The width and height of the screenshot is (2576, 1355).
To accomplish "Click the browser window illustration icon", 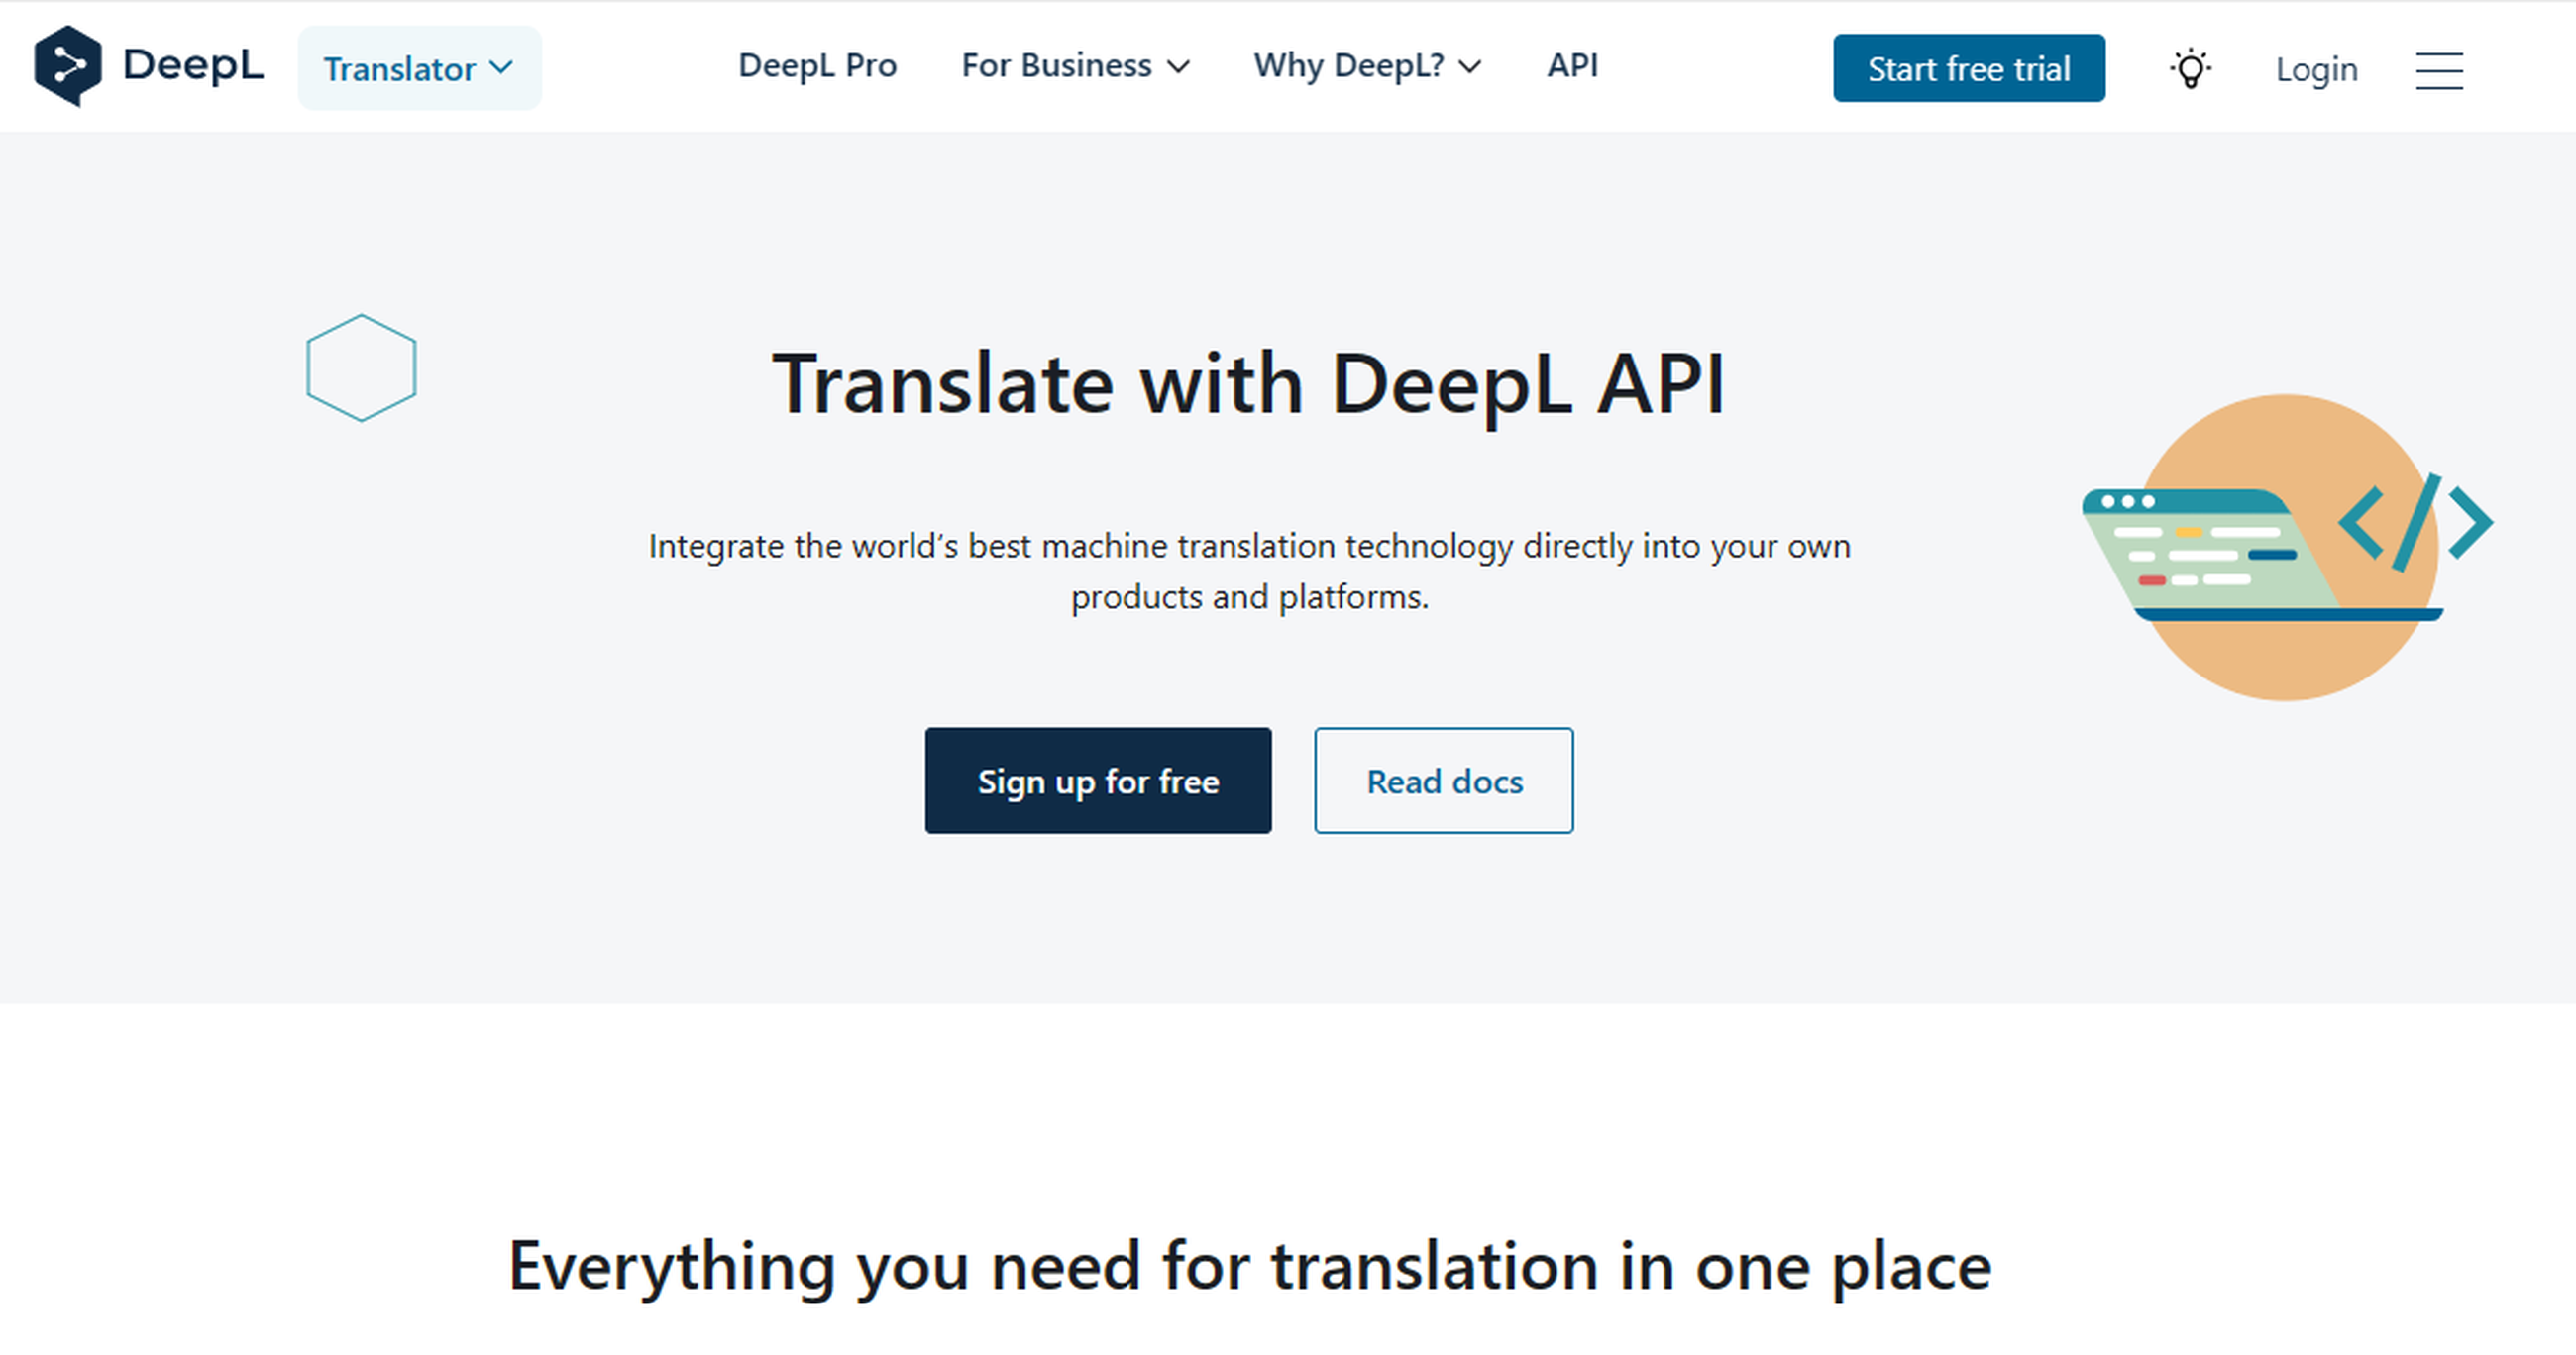I will [2190, 555].
